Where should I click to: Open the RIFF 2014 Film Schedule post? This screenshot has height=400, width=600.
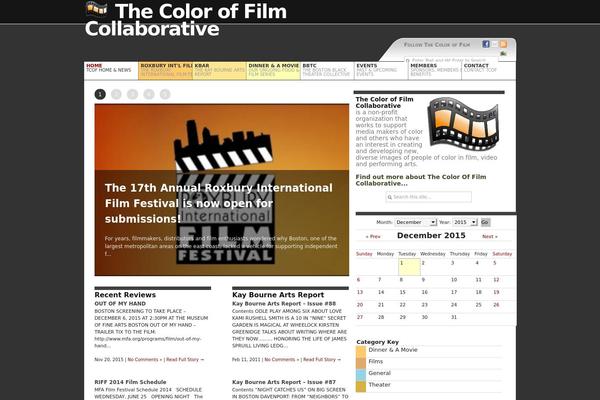pos(130,382)
